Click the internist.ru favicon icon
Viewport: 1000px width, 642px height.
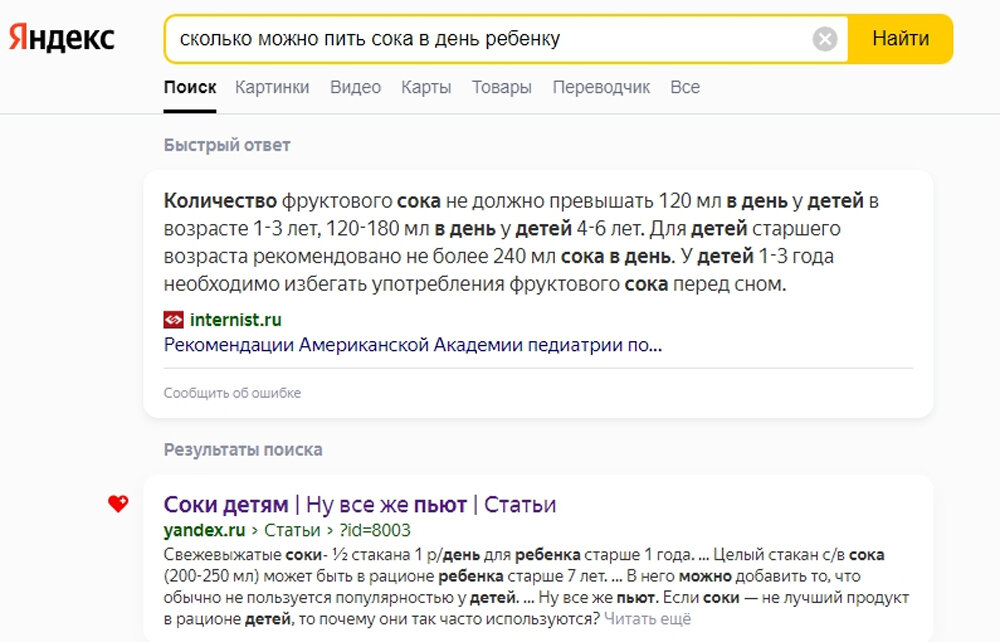(x=173, y=319)
